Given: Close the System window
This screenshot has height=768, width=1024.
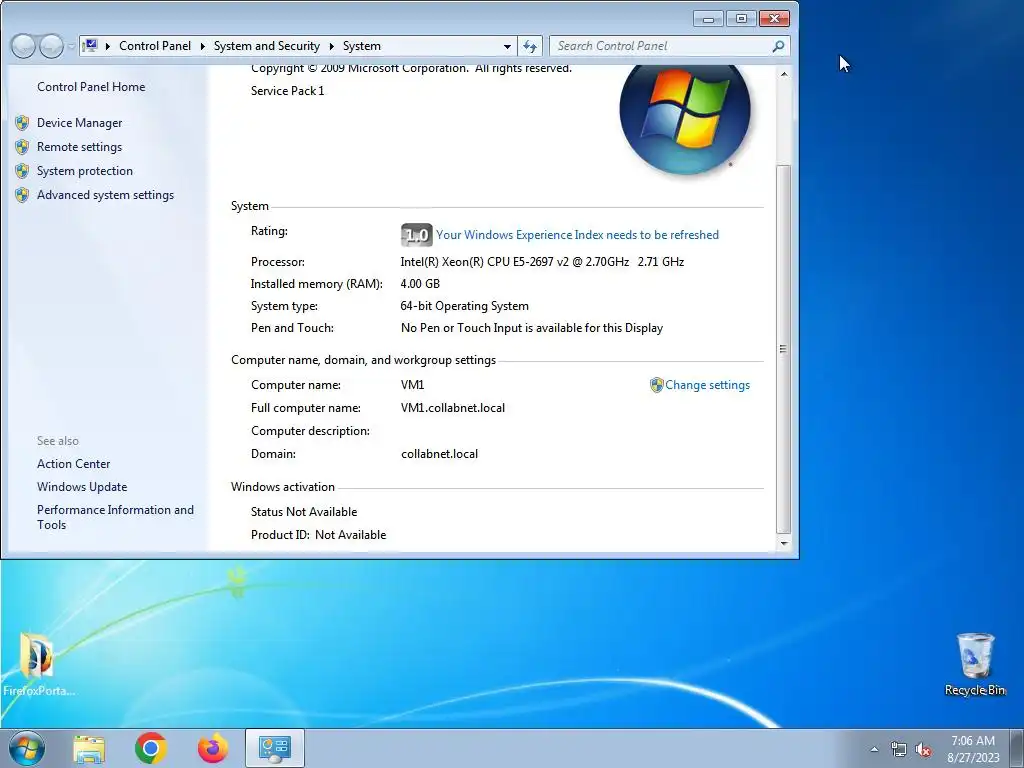Looking at the screenshot, I should 774,19.
